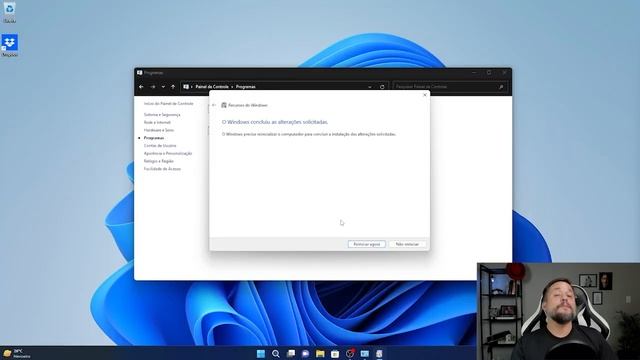Open the Dropbox desktop shortcut
Viewport: 640px width, 360px height.
click(9, 45)
